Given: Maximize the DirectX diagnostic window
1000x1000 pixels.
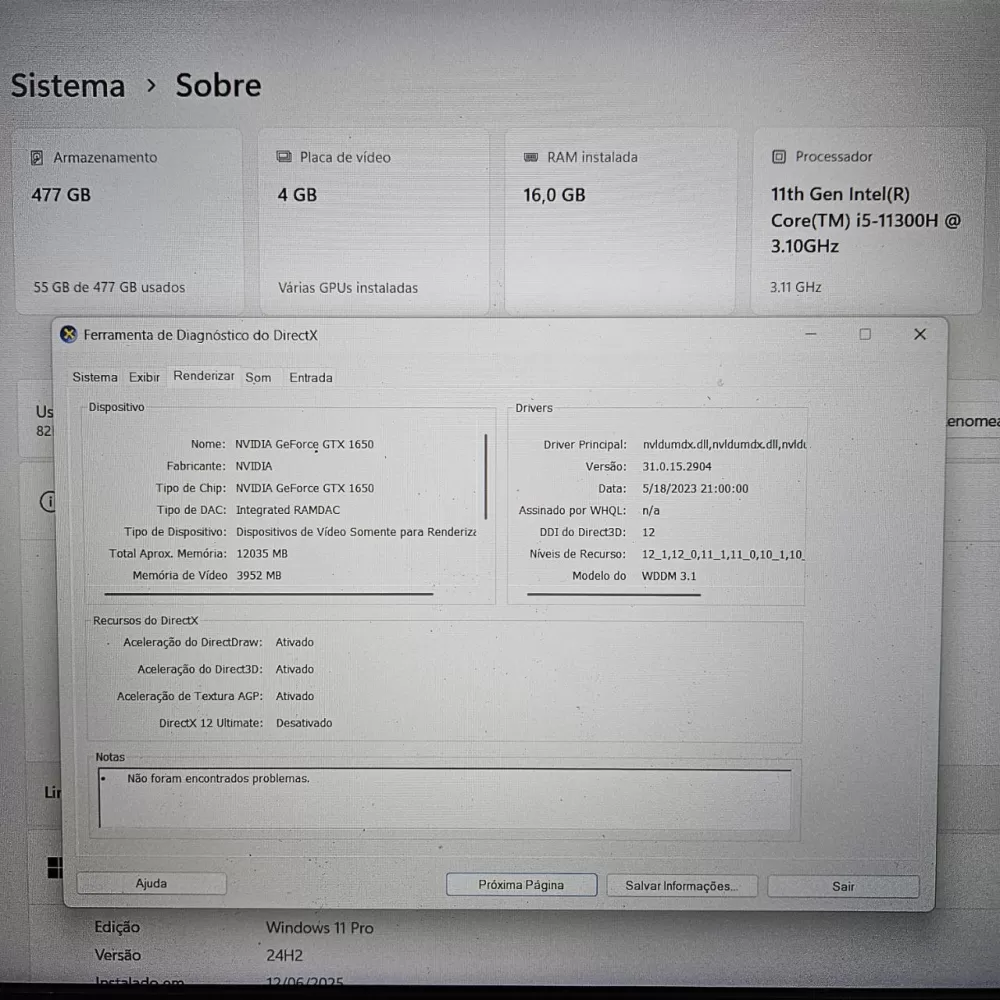Looking at the screenshot, I should click(865, 334).
